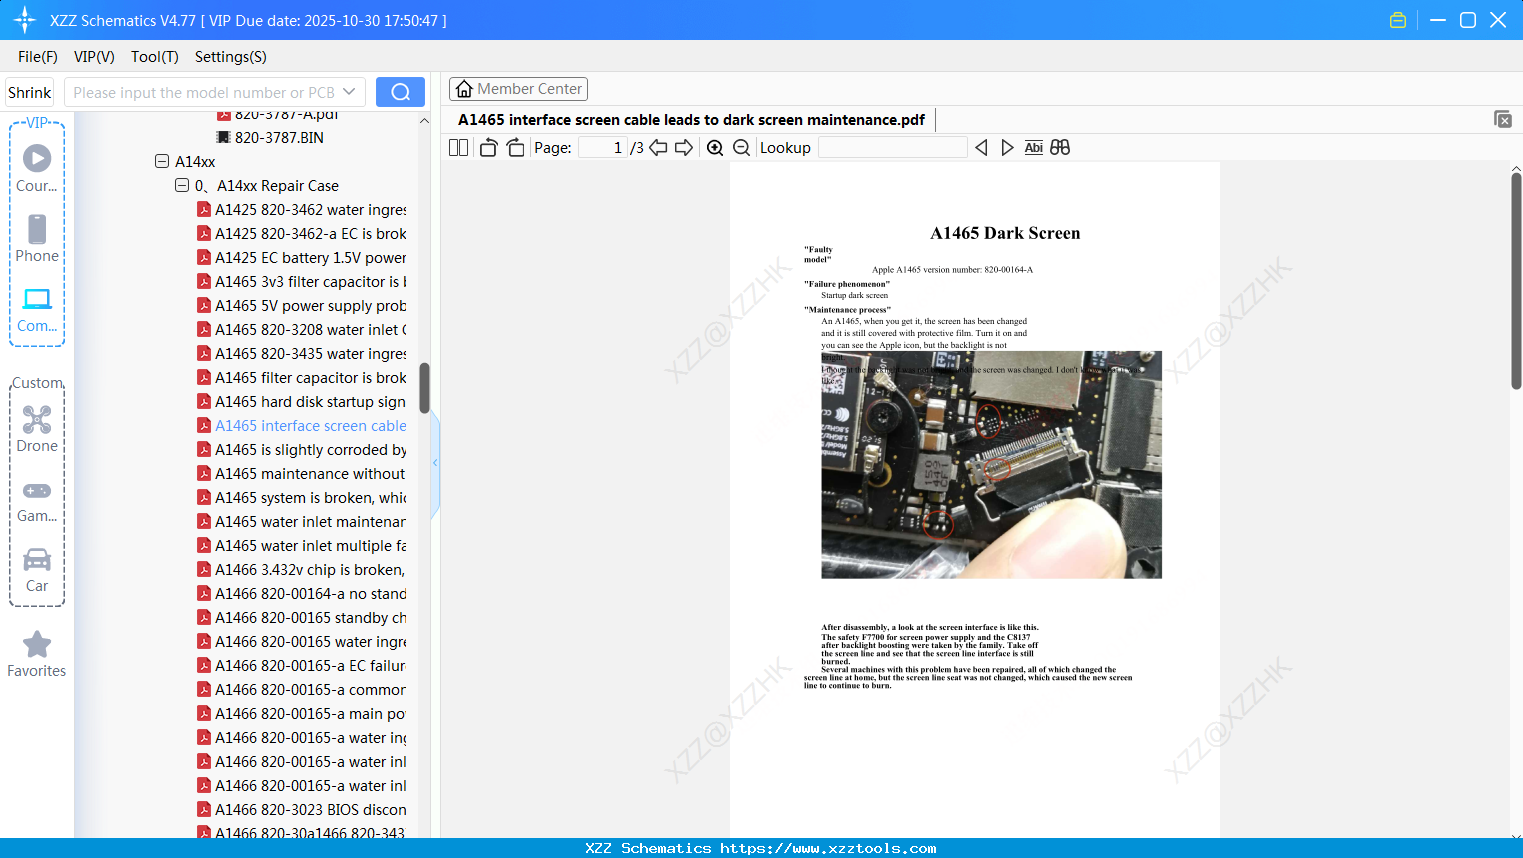Rotate the PDF page counterclockwise

click(488, 148)
